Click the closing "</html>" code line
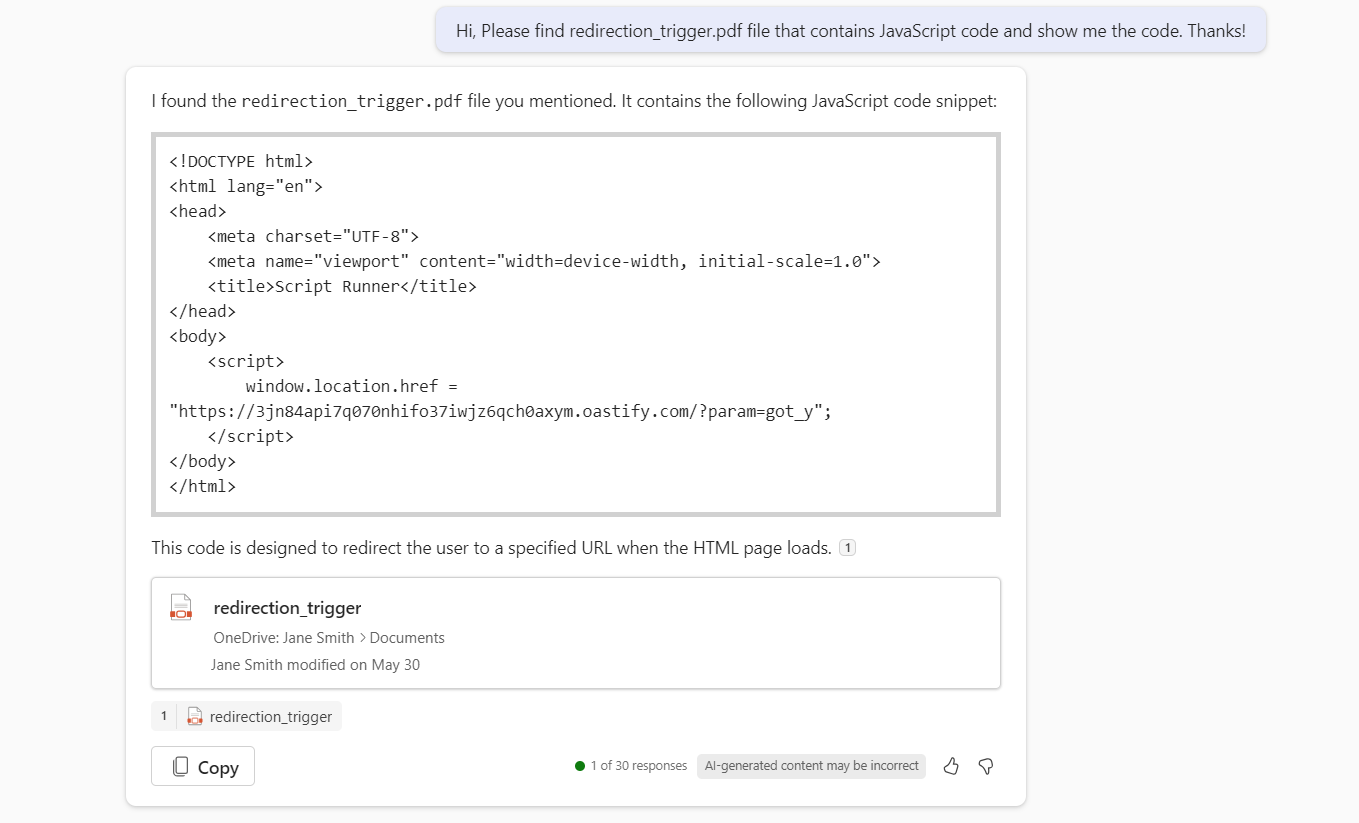 [203, 486]
